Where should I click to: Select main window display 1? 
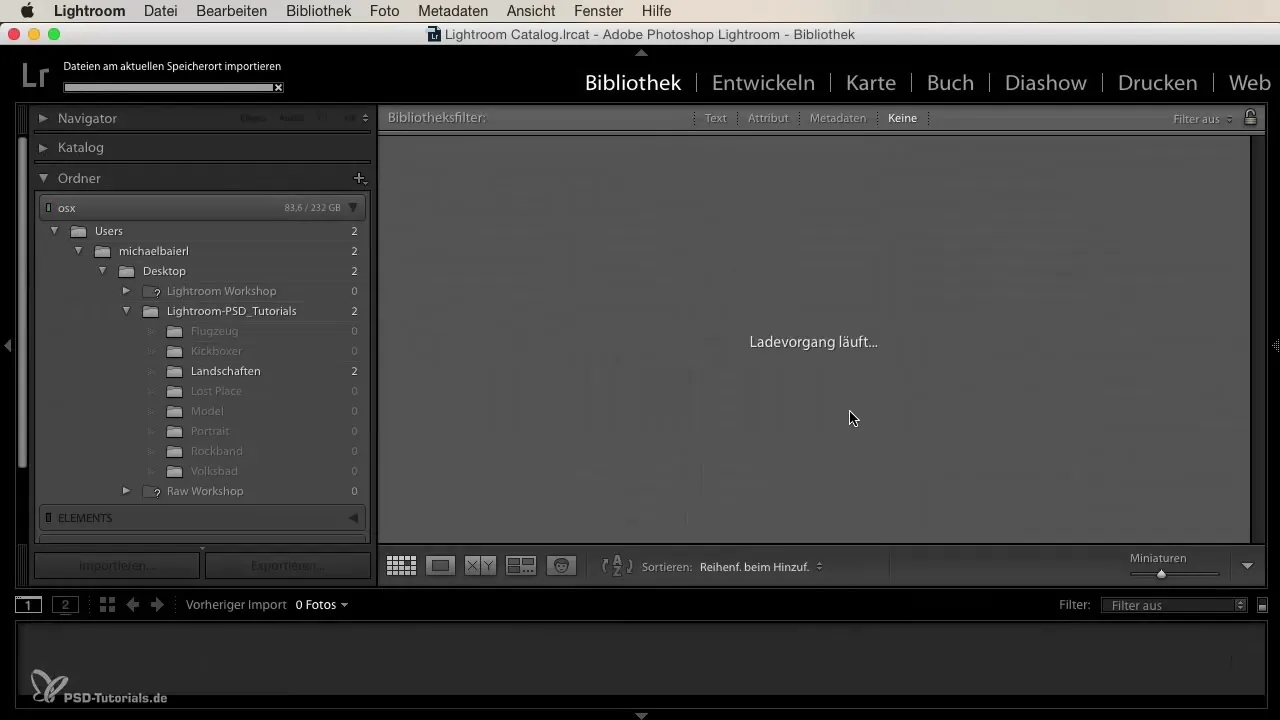coord(28,605)
